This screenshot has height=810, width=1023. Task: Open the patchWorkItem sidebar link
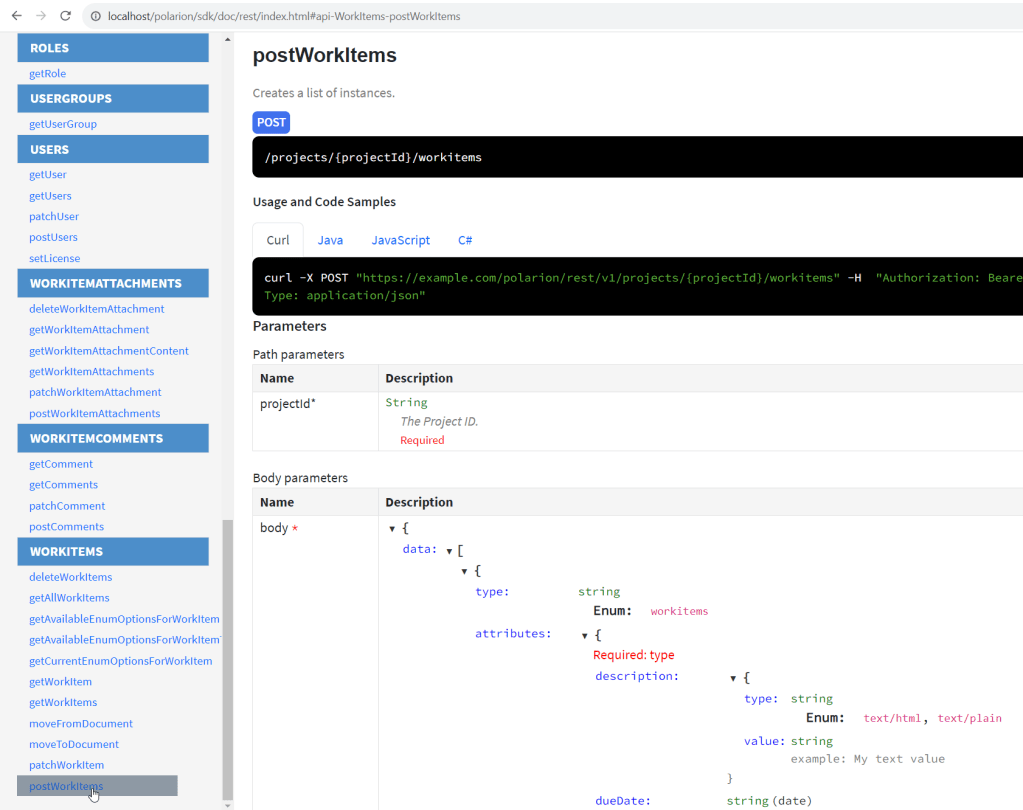click(x=66, y=765)
